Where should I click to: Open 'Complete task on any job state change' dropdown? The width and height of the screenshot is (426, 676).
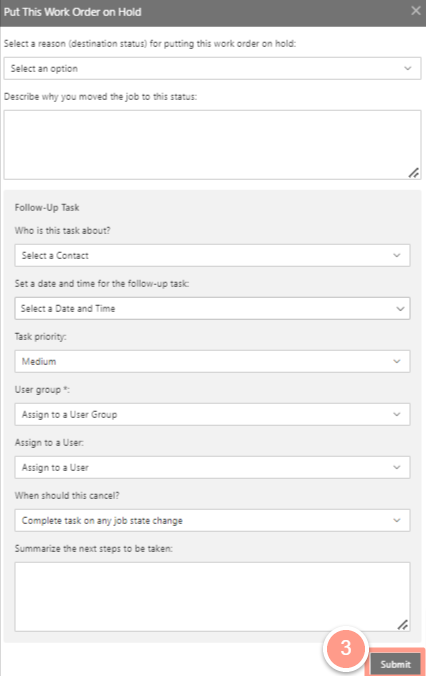pyautogui.click(x=213, y=520)
